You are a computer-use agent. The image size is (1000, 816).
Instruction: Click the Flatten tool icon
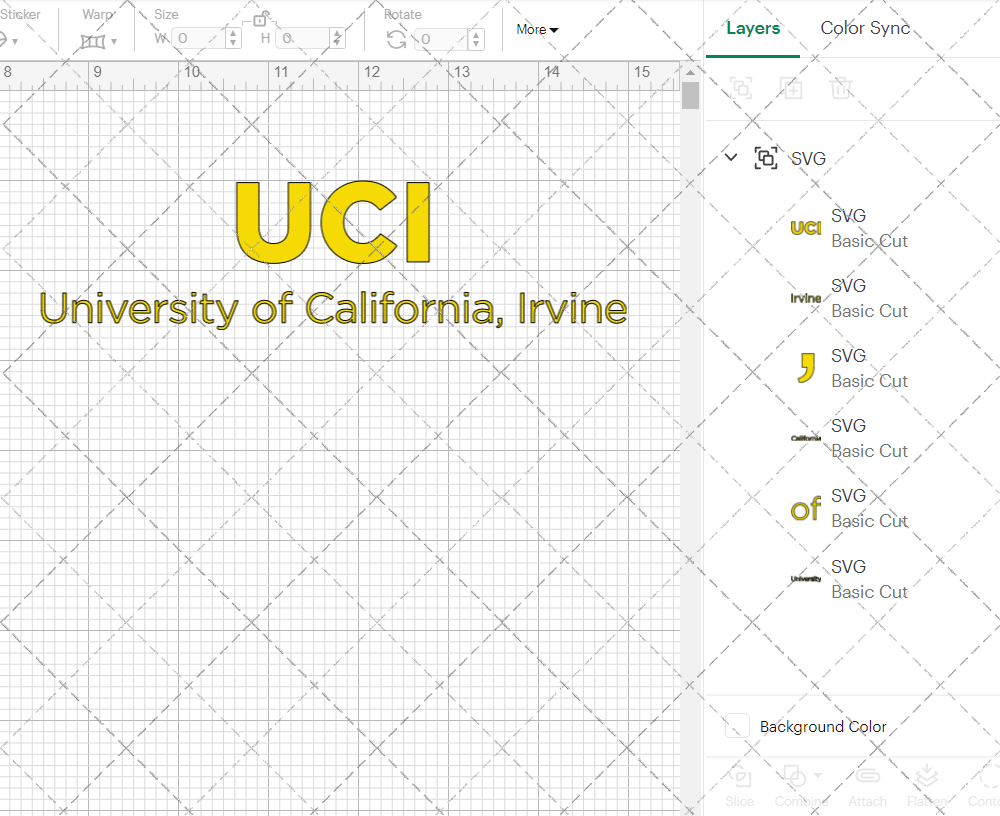point(928,776)
